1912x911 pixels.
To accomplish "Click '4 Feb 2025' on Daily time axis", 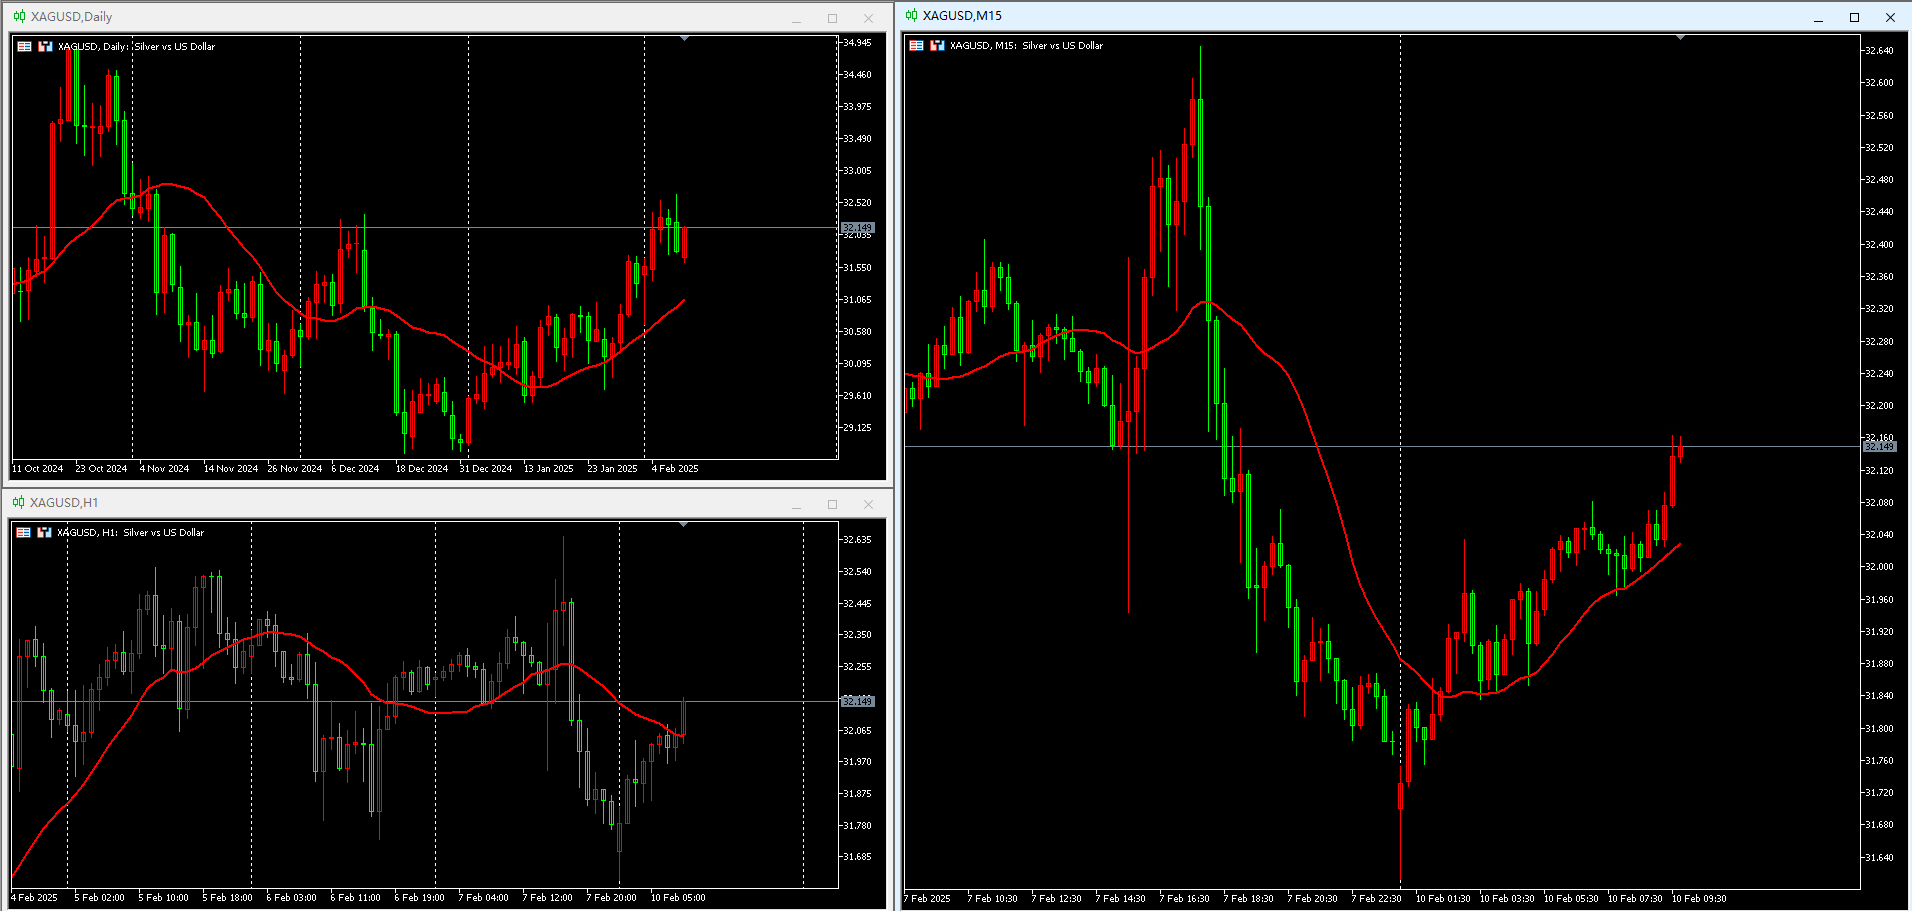I will point(675,468).
